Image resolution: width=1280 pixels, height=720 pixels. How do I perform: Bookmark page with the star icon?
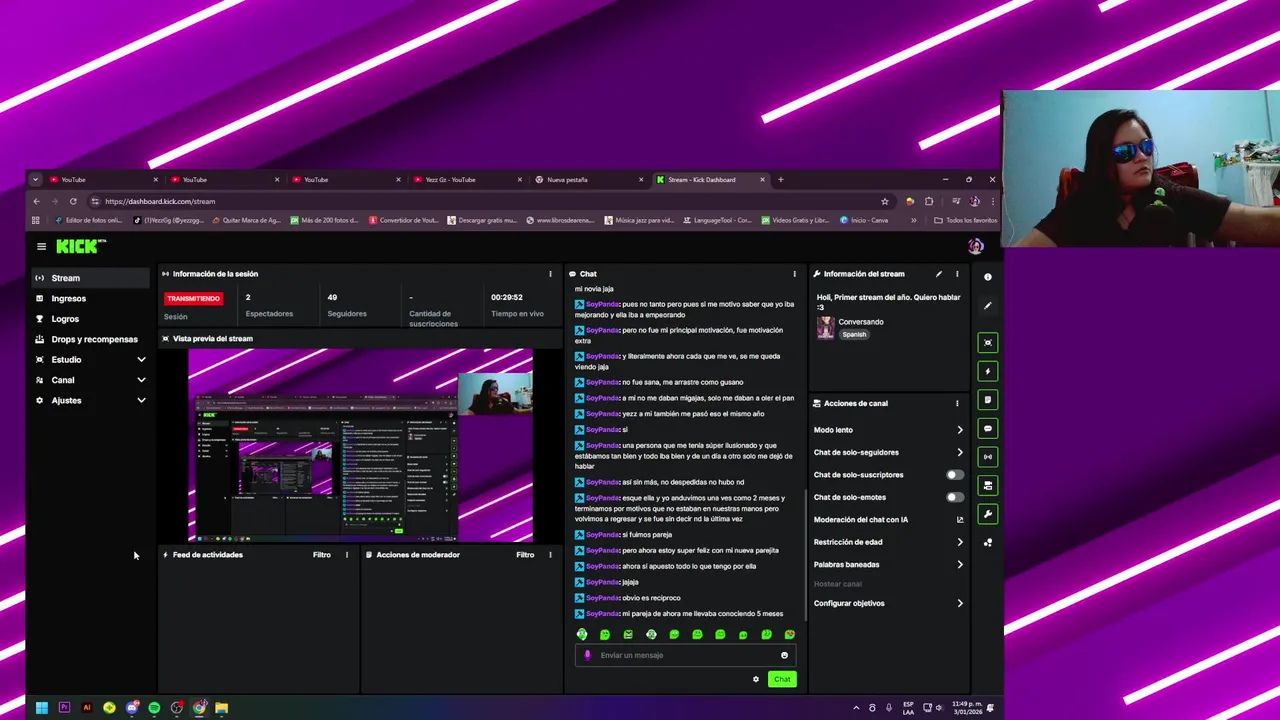click(885, 201)
